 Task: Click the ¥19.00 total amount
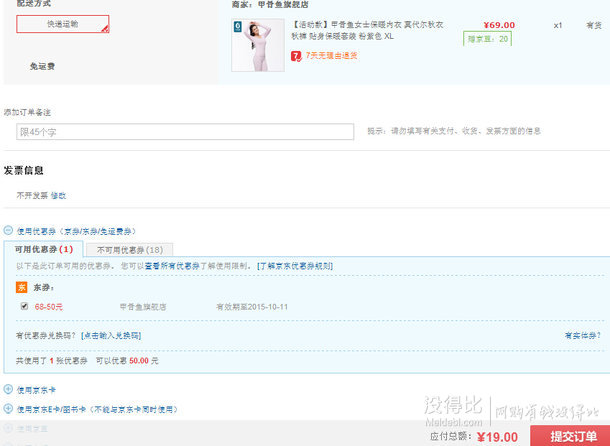click(497, 437)
